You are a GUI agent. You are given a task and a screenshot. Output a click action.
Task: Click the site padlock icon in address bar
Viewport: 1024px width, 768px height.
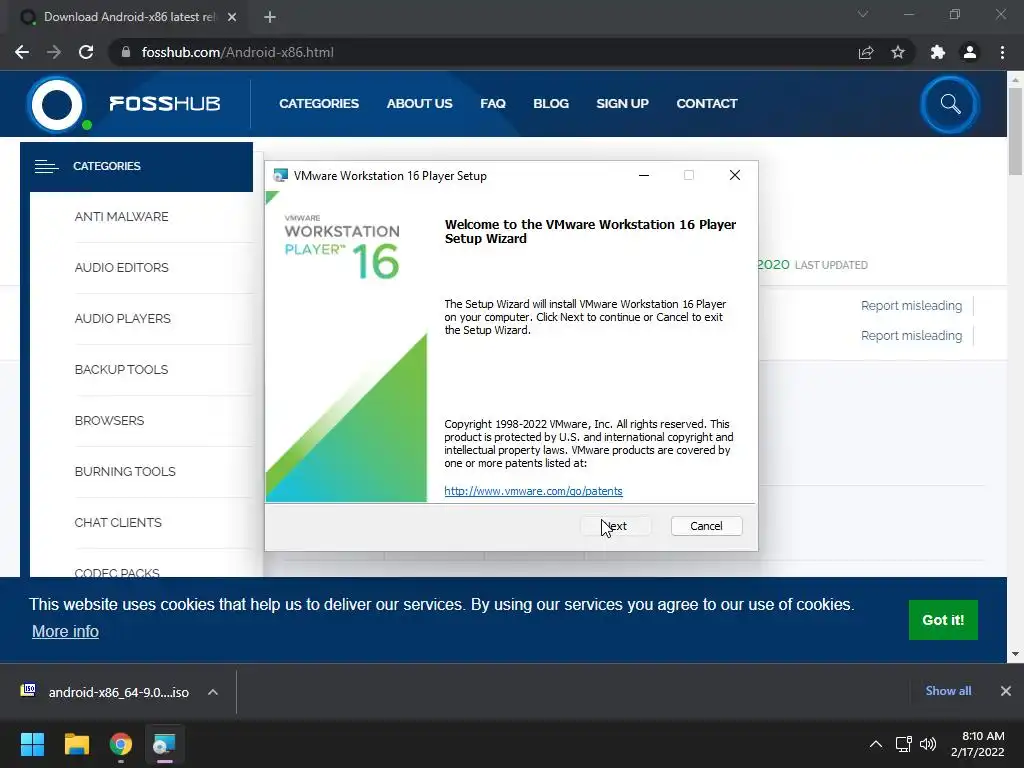pos(126,52)
